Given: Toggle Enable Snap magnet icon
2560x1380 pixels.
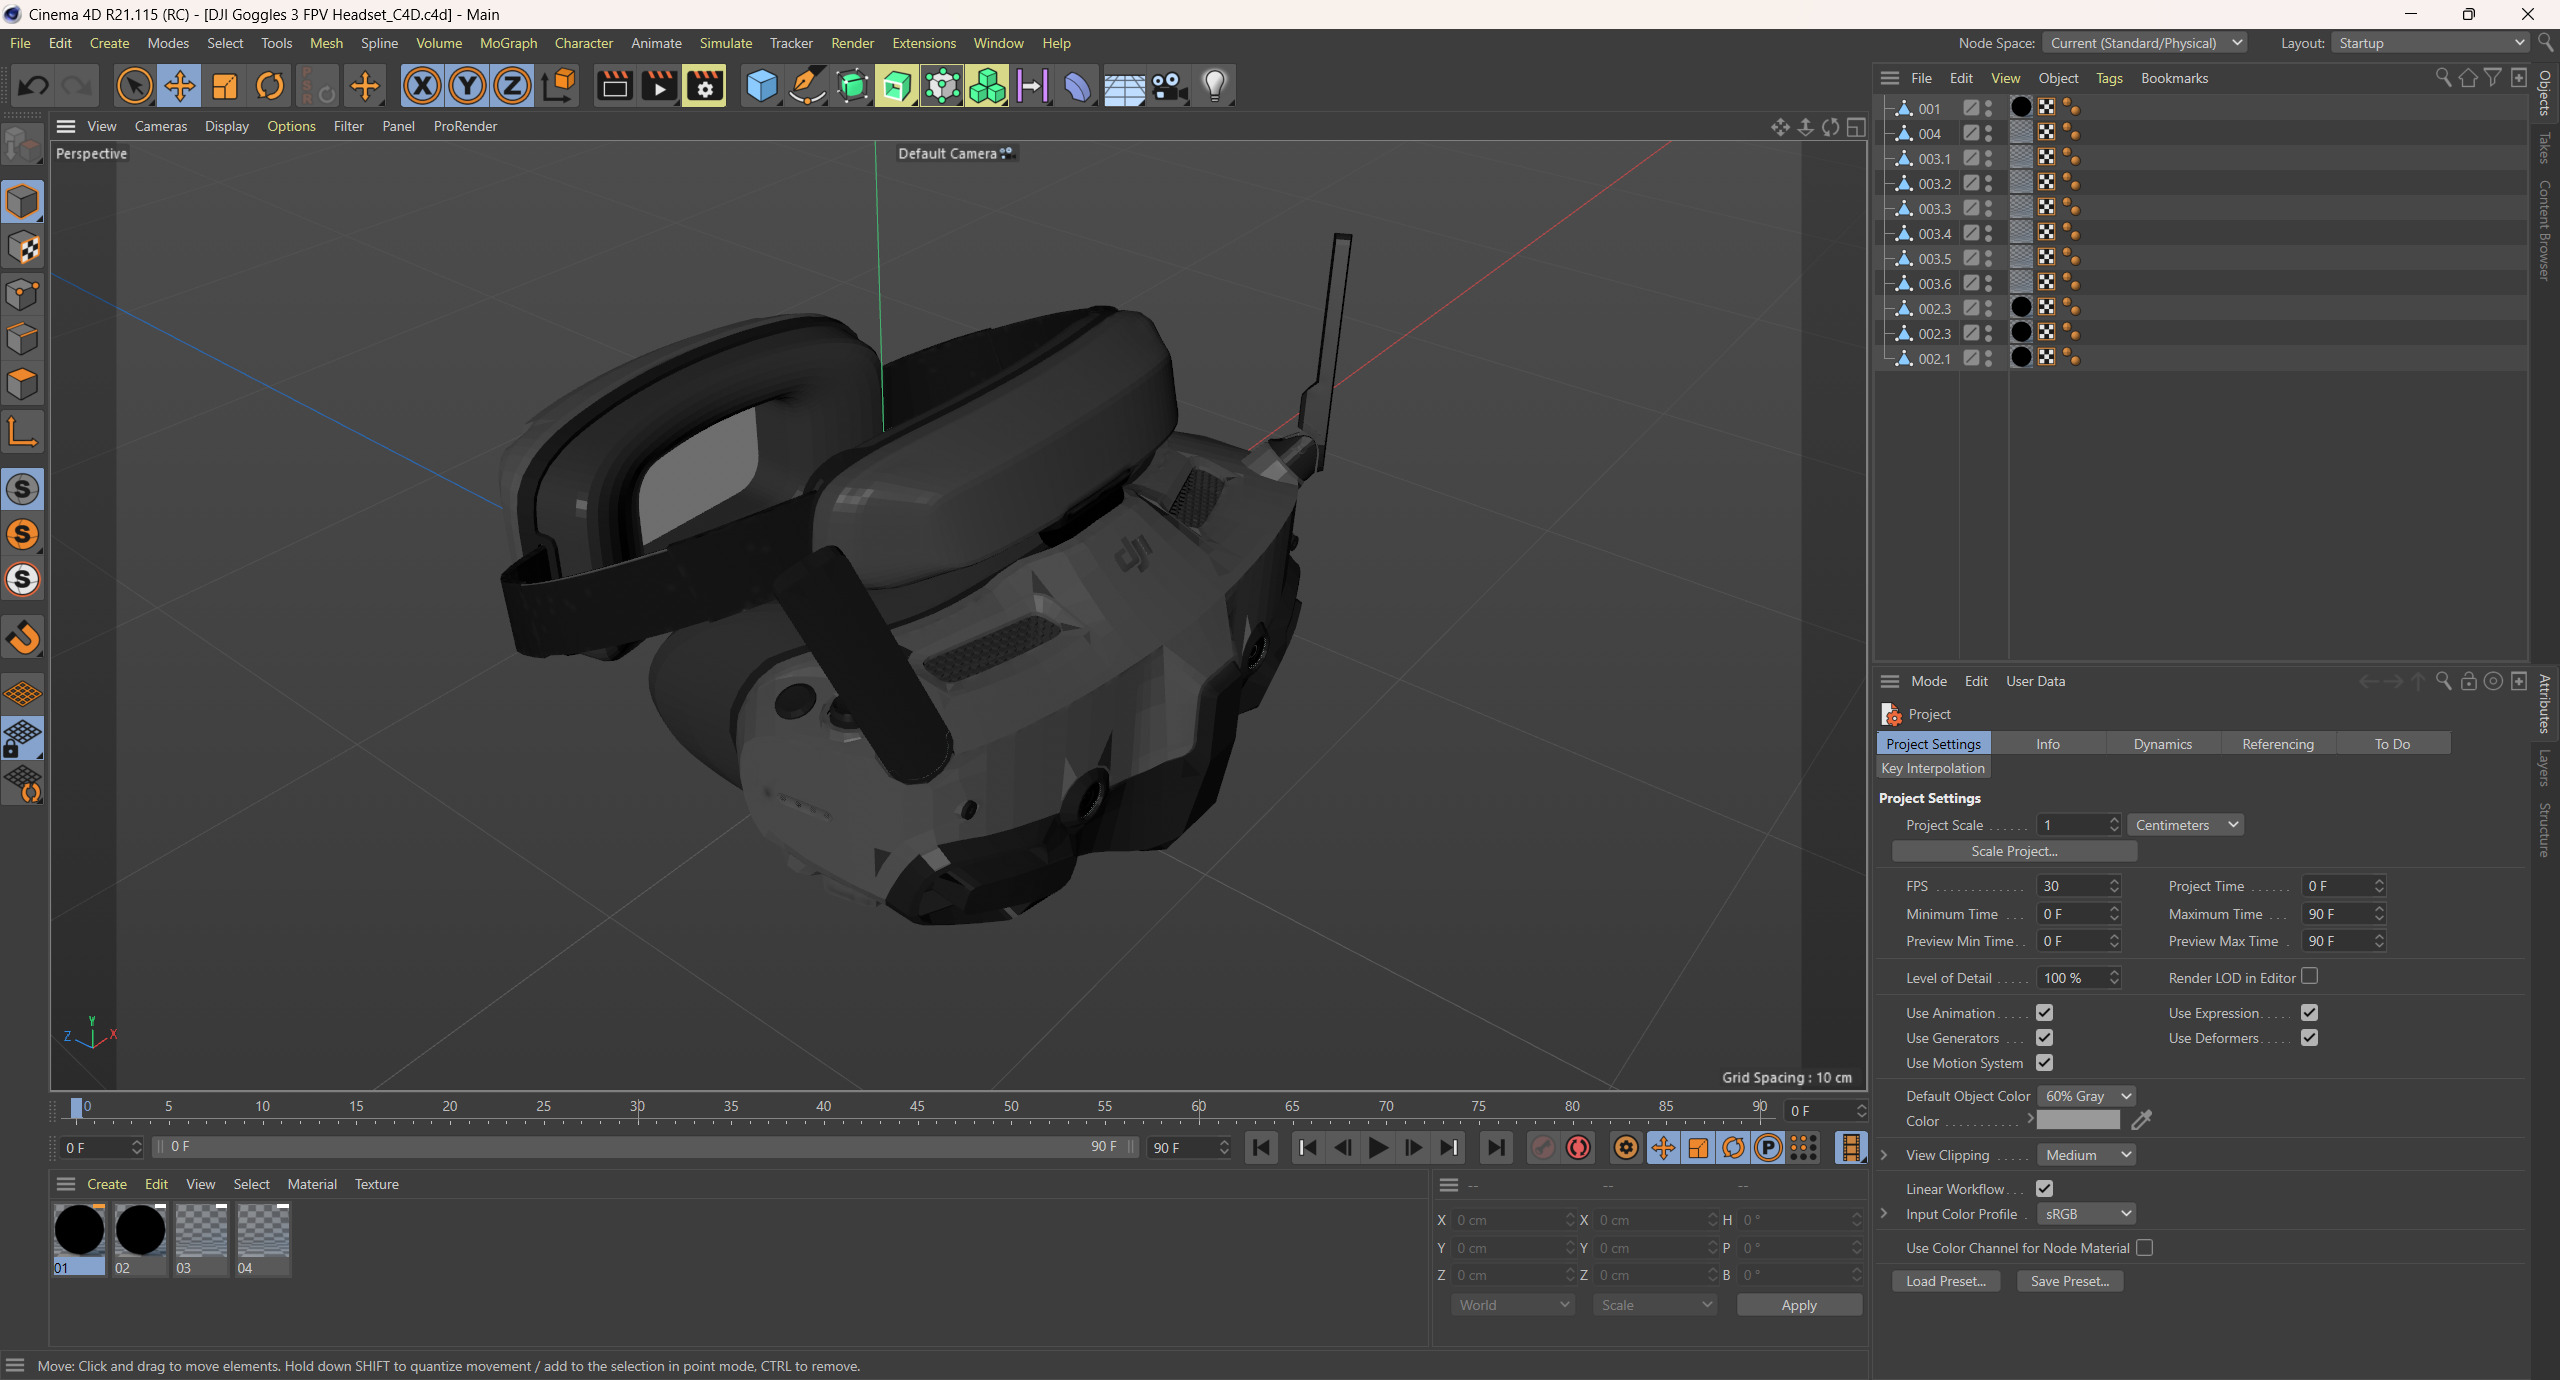Looking at the screenshot, I should (x=23, y=637).
